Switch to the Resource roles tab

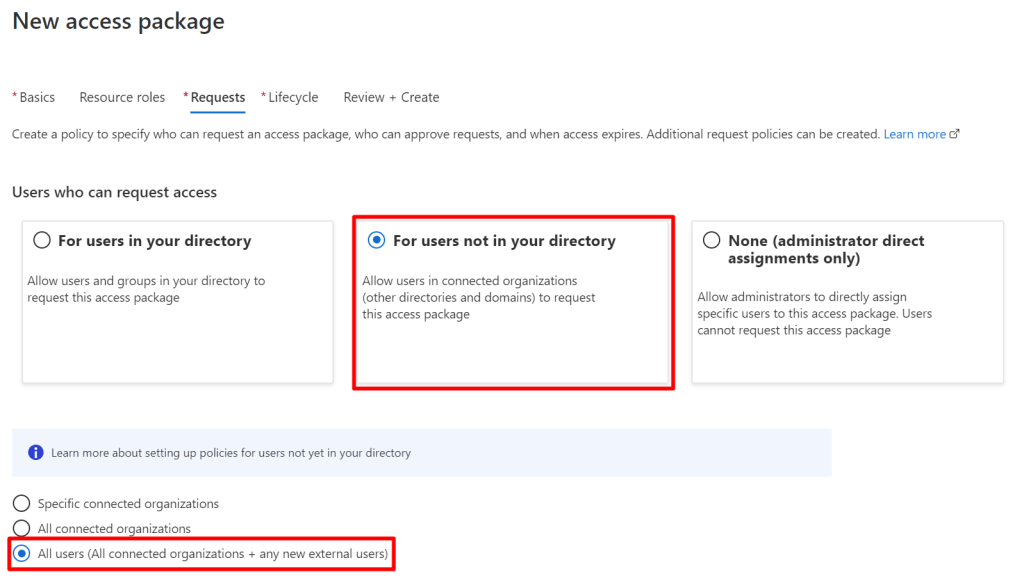pyautogui.click(x=122, y=97)
